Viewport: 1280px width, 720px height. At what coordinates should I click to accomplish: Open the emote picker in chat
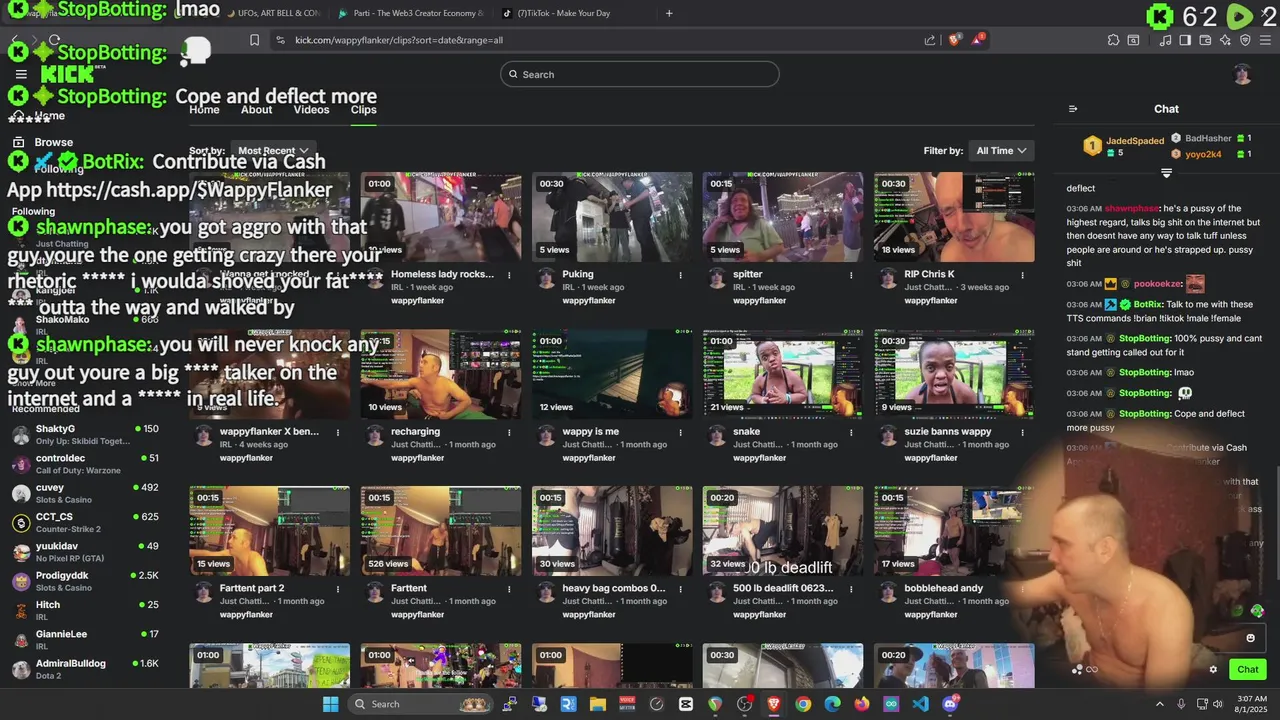click(1250, 638)
